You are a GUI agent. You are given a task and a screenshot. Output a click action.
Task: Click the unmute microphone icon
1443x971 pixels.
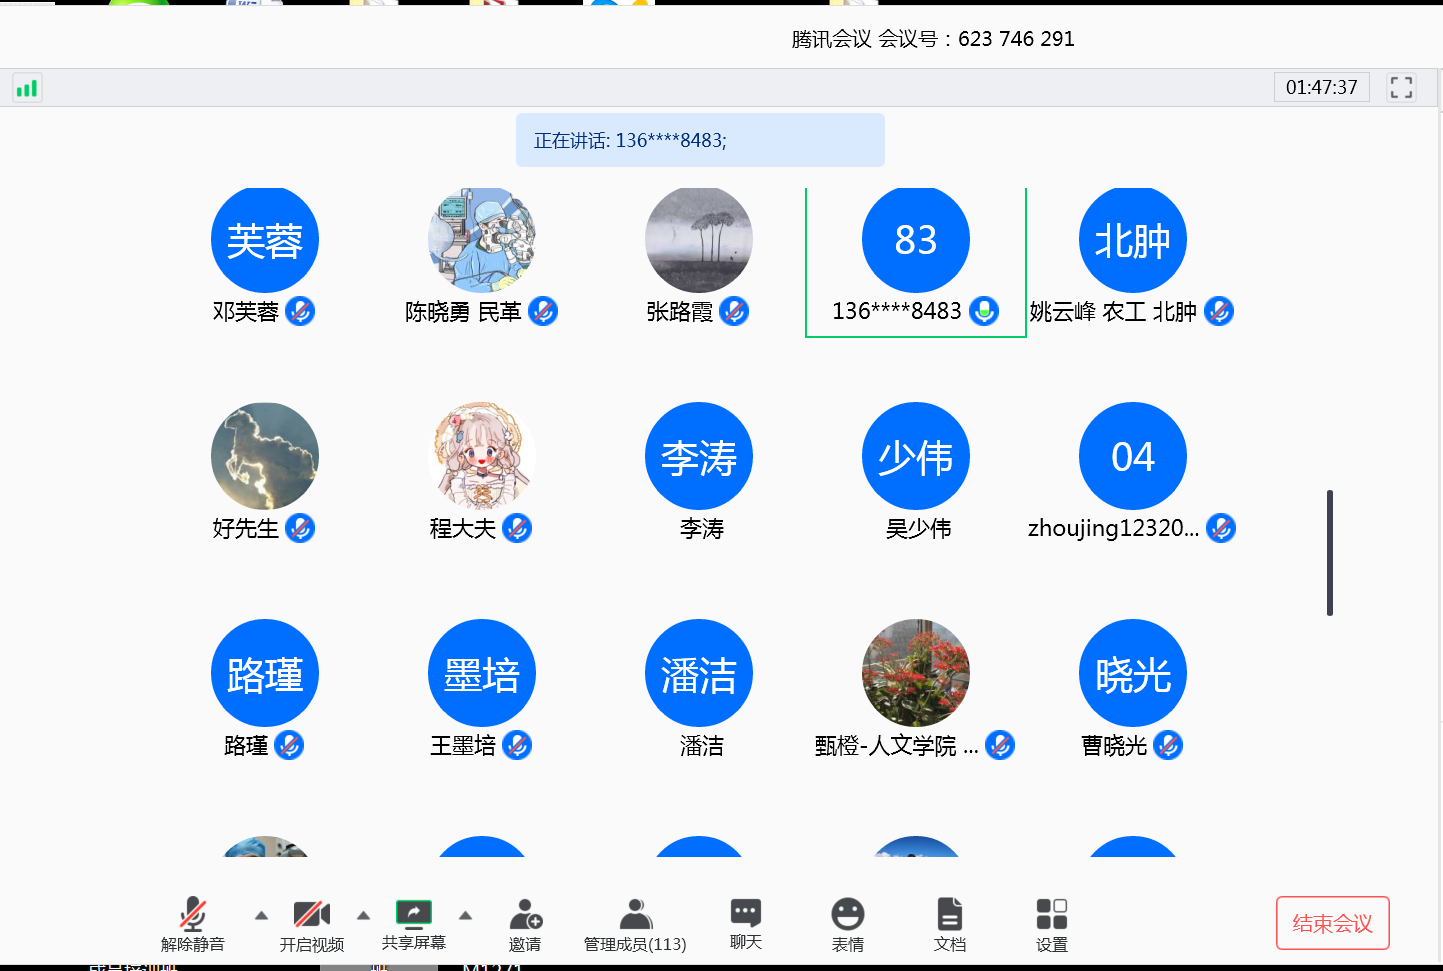point(193,914)
